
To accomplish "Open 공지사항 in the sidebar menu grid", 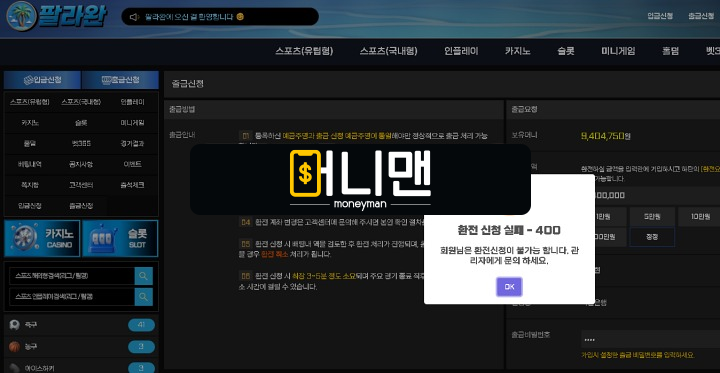I will pos(81,164).
